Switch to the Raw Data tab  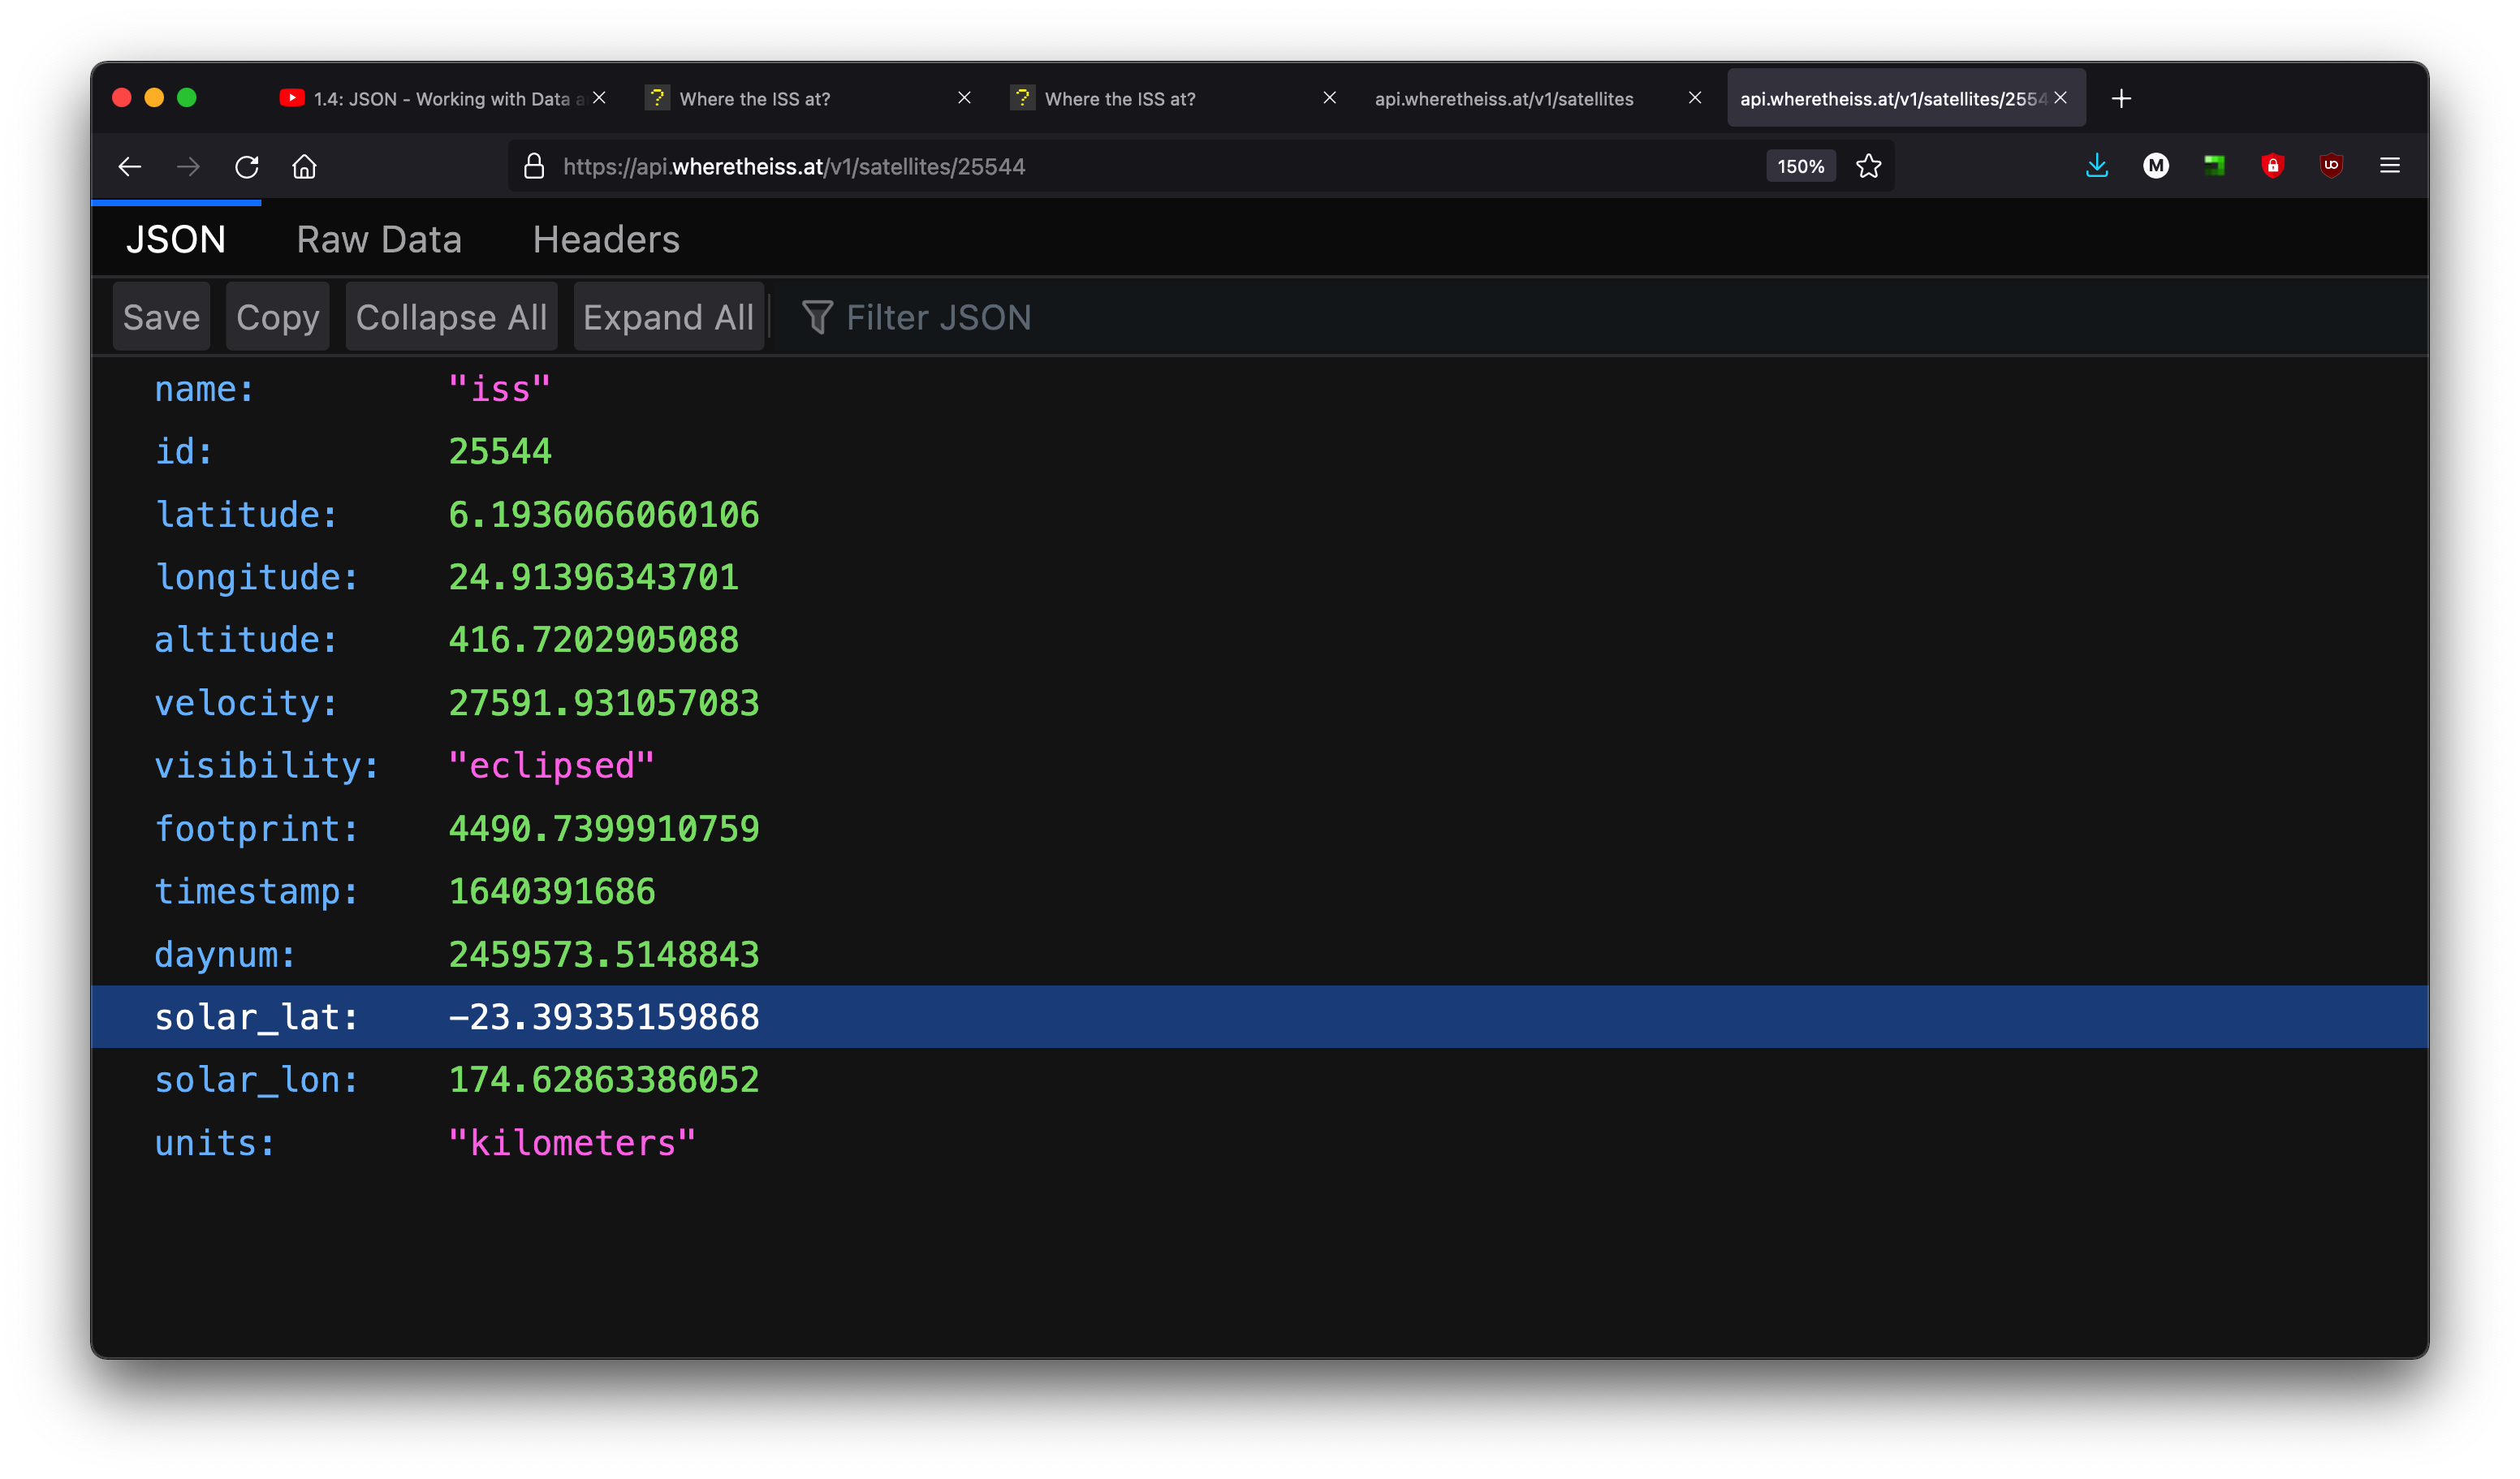tap(379, 240)
